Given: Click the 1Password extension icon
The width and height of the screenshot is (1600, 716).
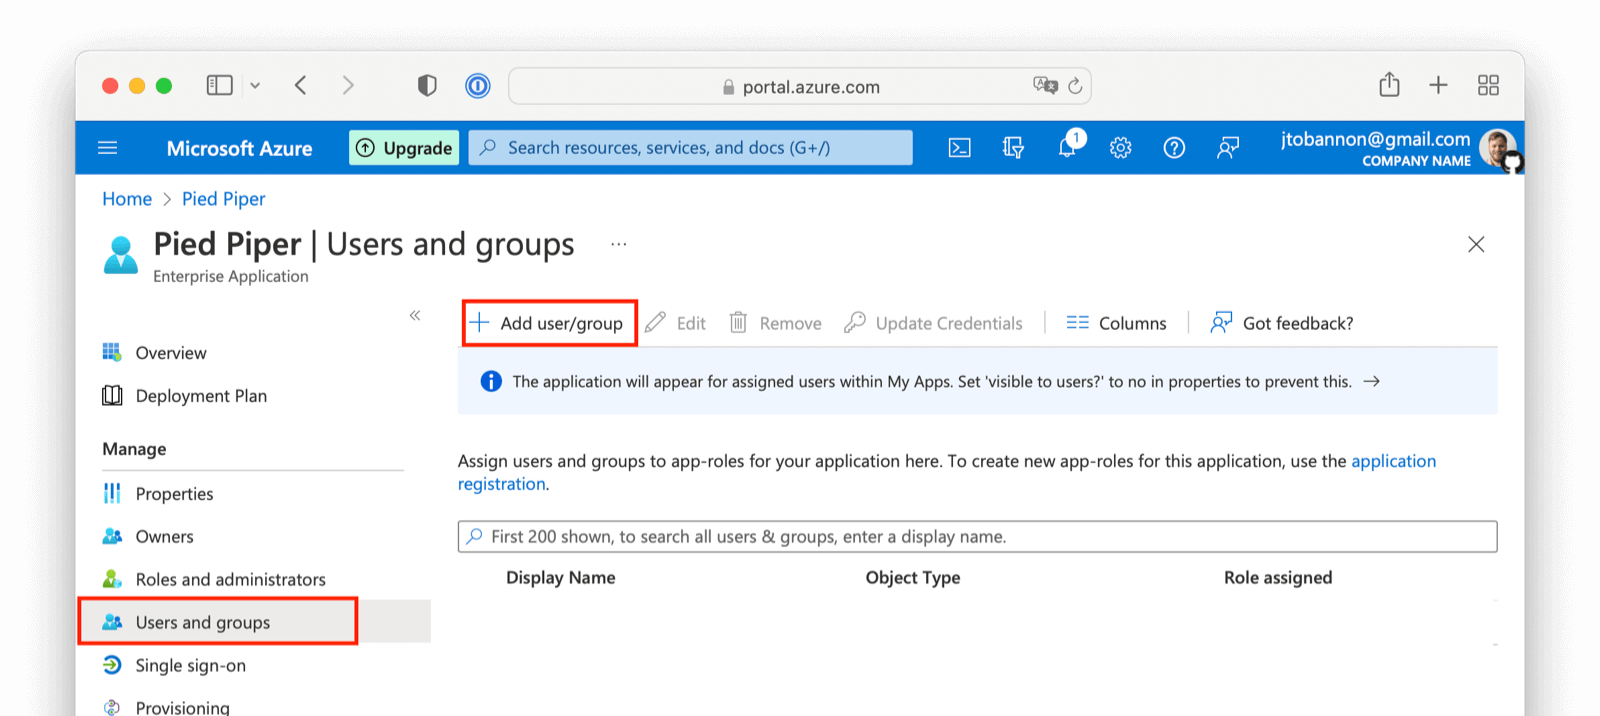Looking at the screenshot, I should click(x=478, y=86).
